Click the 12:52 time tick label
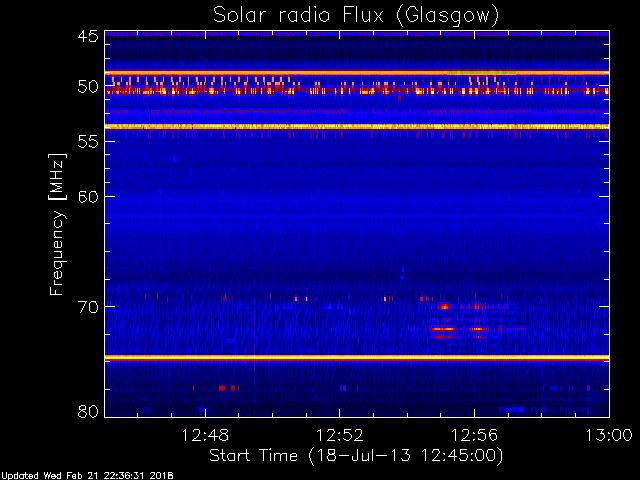This screenshot has height=480, width=640. (x=340, y=435)
